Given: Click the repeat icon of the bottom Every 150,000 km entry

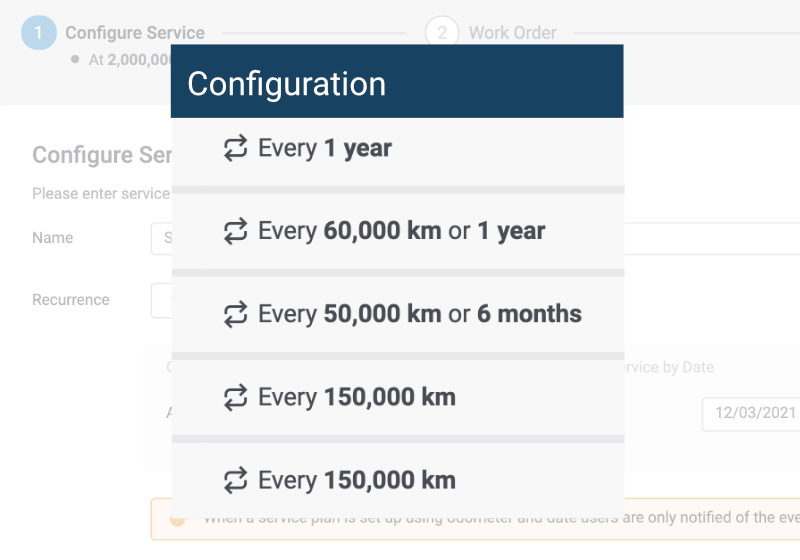Looking at the screenshot, I should (235, 480).
